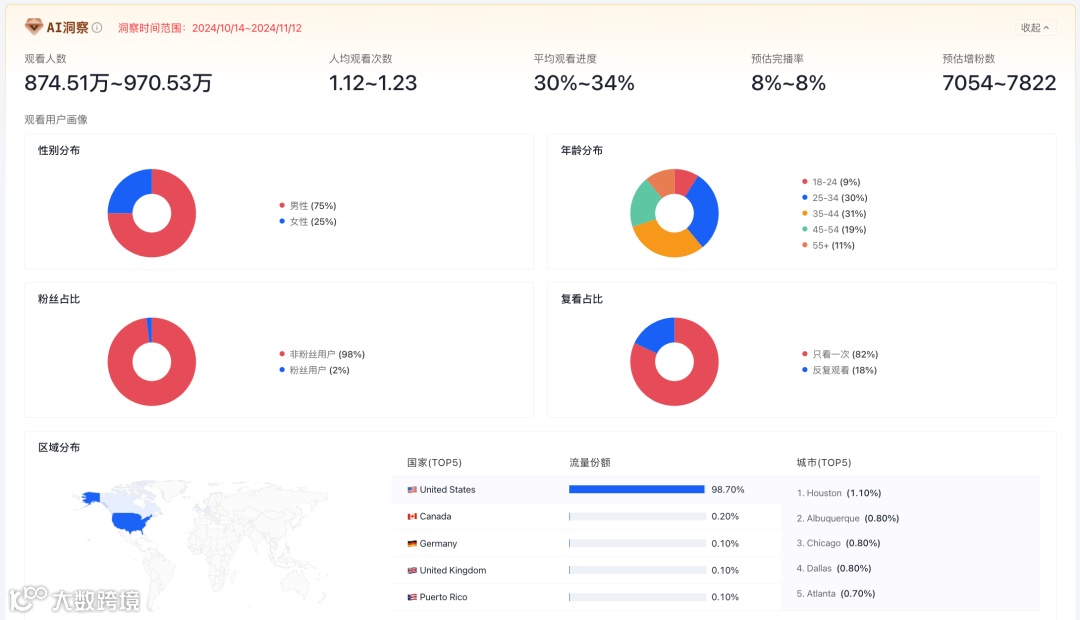1080x620 pixels.
Task: Click the Canada 0.20% traffic bar
Action: point(636,517)
